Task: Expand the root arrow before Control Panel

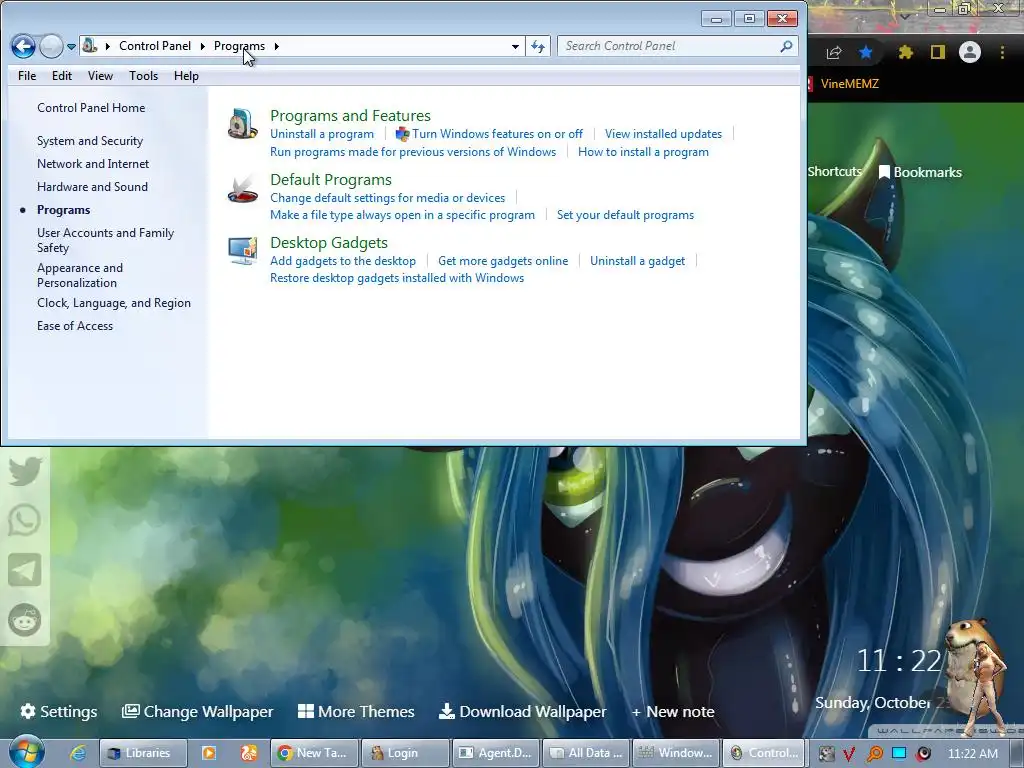Action: [x=108, y=46]
